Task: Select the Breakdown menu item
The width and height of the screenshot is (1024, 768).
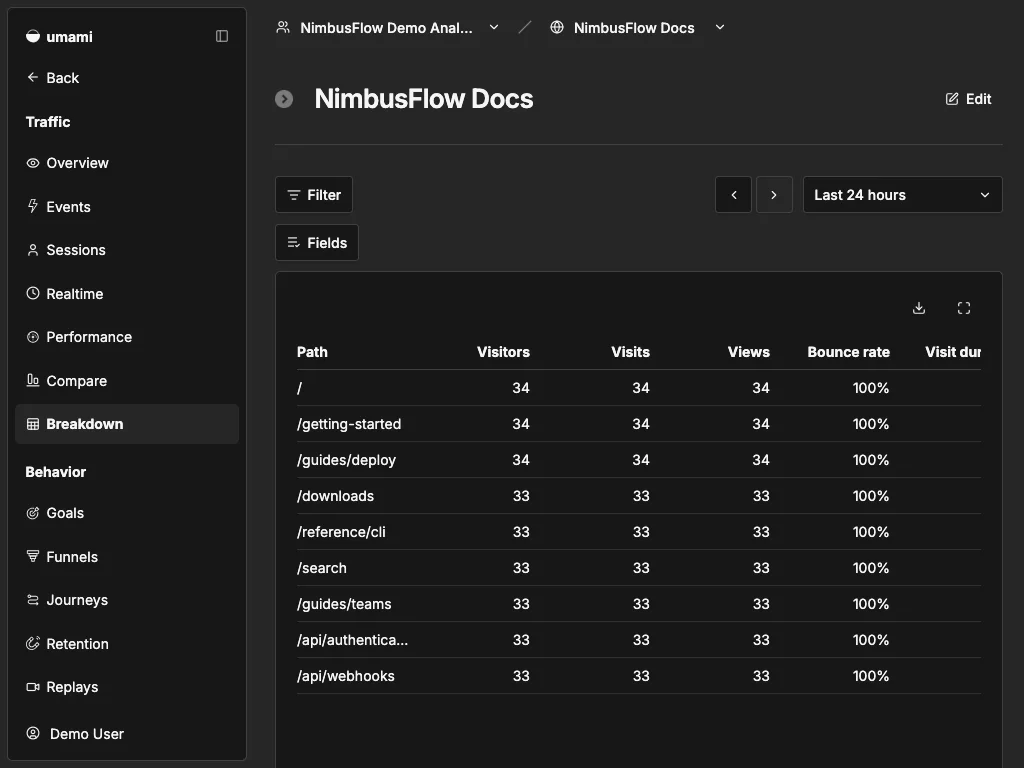Action: [x=127, y=424]
